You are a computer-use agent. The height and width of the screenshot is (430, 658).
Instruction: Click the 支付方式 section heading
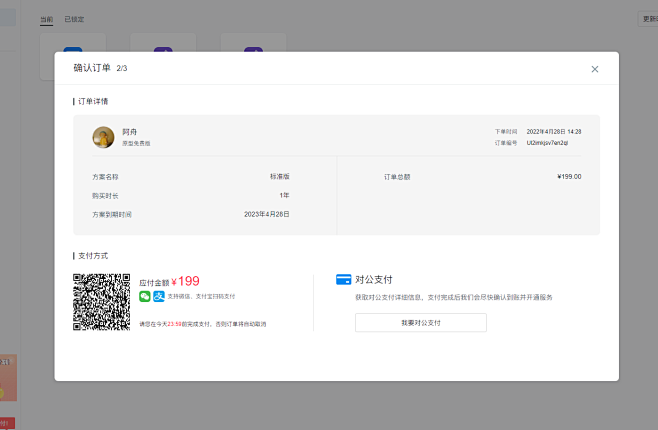coord(93,256)
